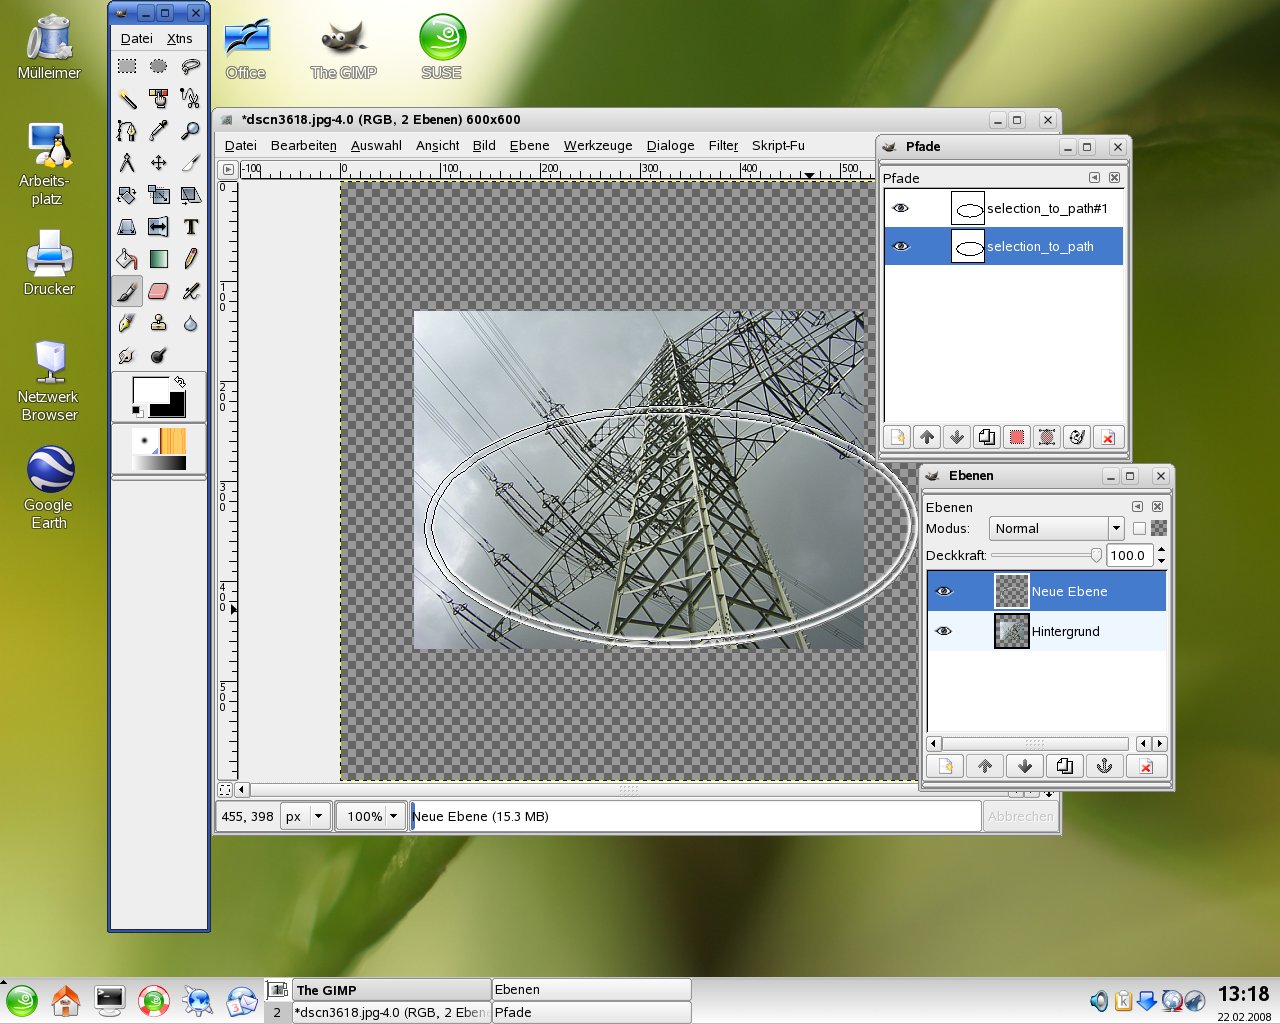The height and width of the screenshot is (1024, 1280).
Task: Open the Modus Normal dropdown
Action: (1056, 528)
